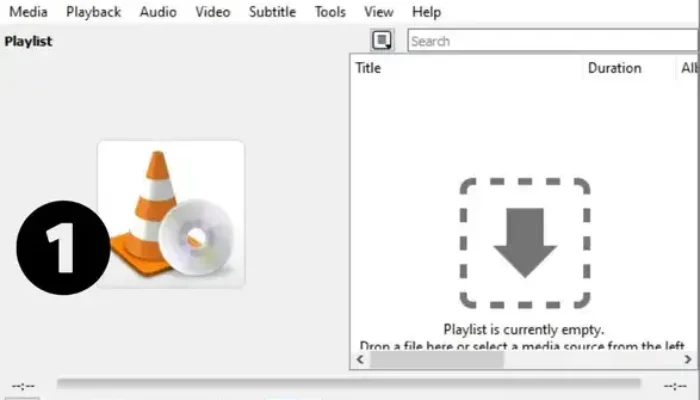Image resolution: width=700 pixels, height=400 pixels.
Task: Sort playlist by the Duration column
Action: (613, 68)
